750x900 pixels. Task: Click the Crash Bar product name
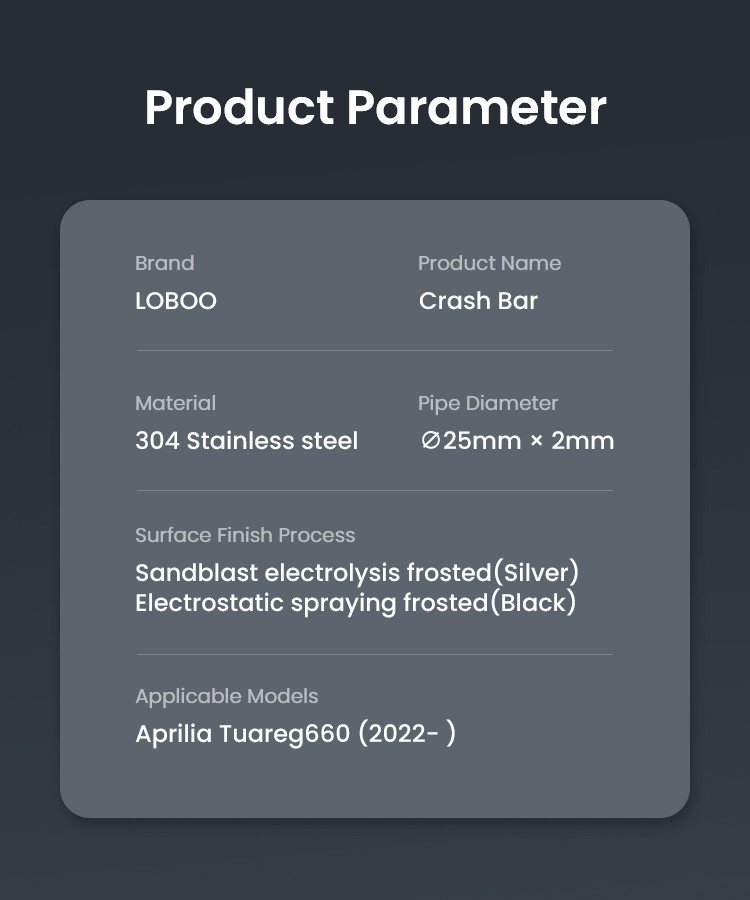(x=478, y=301)
